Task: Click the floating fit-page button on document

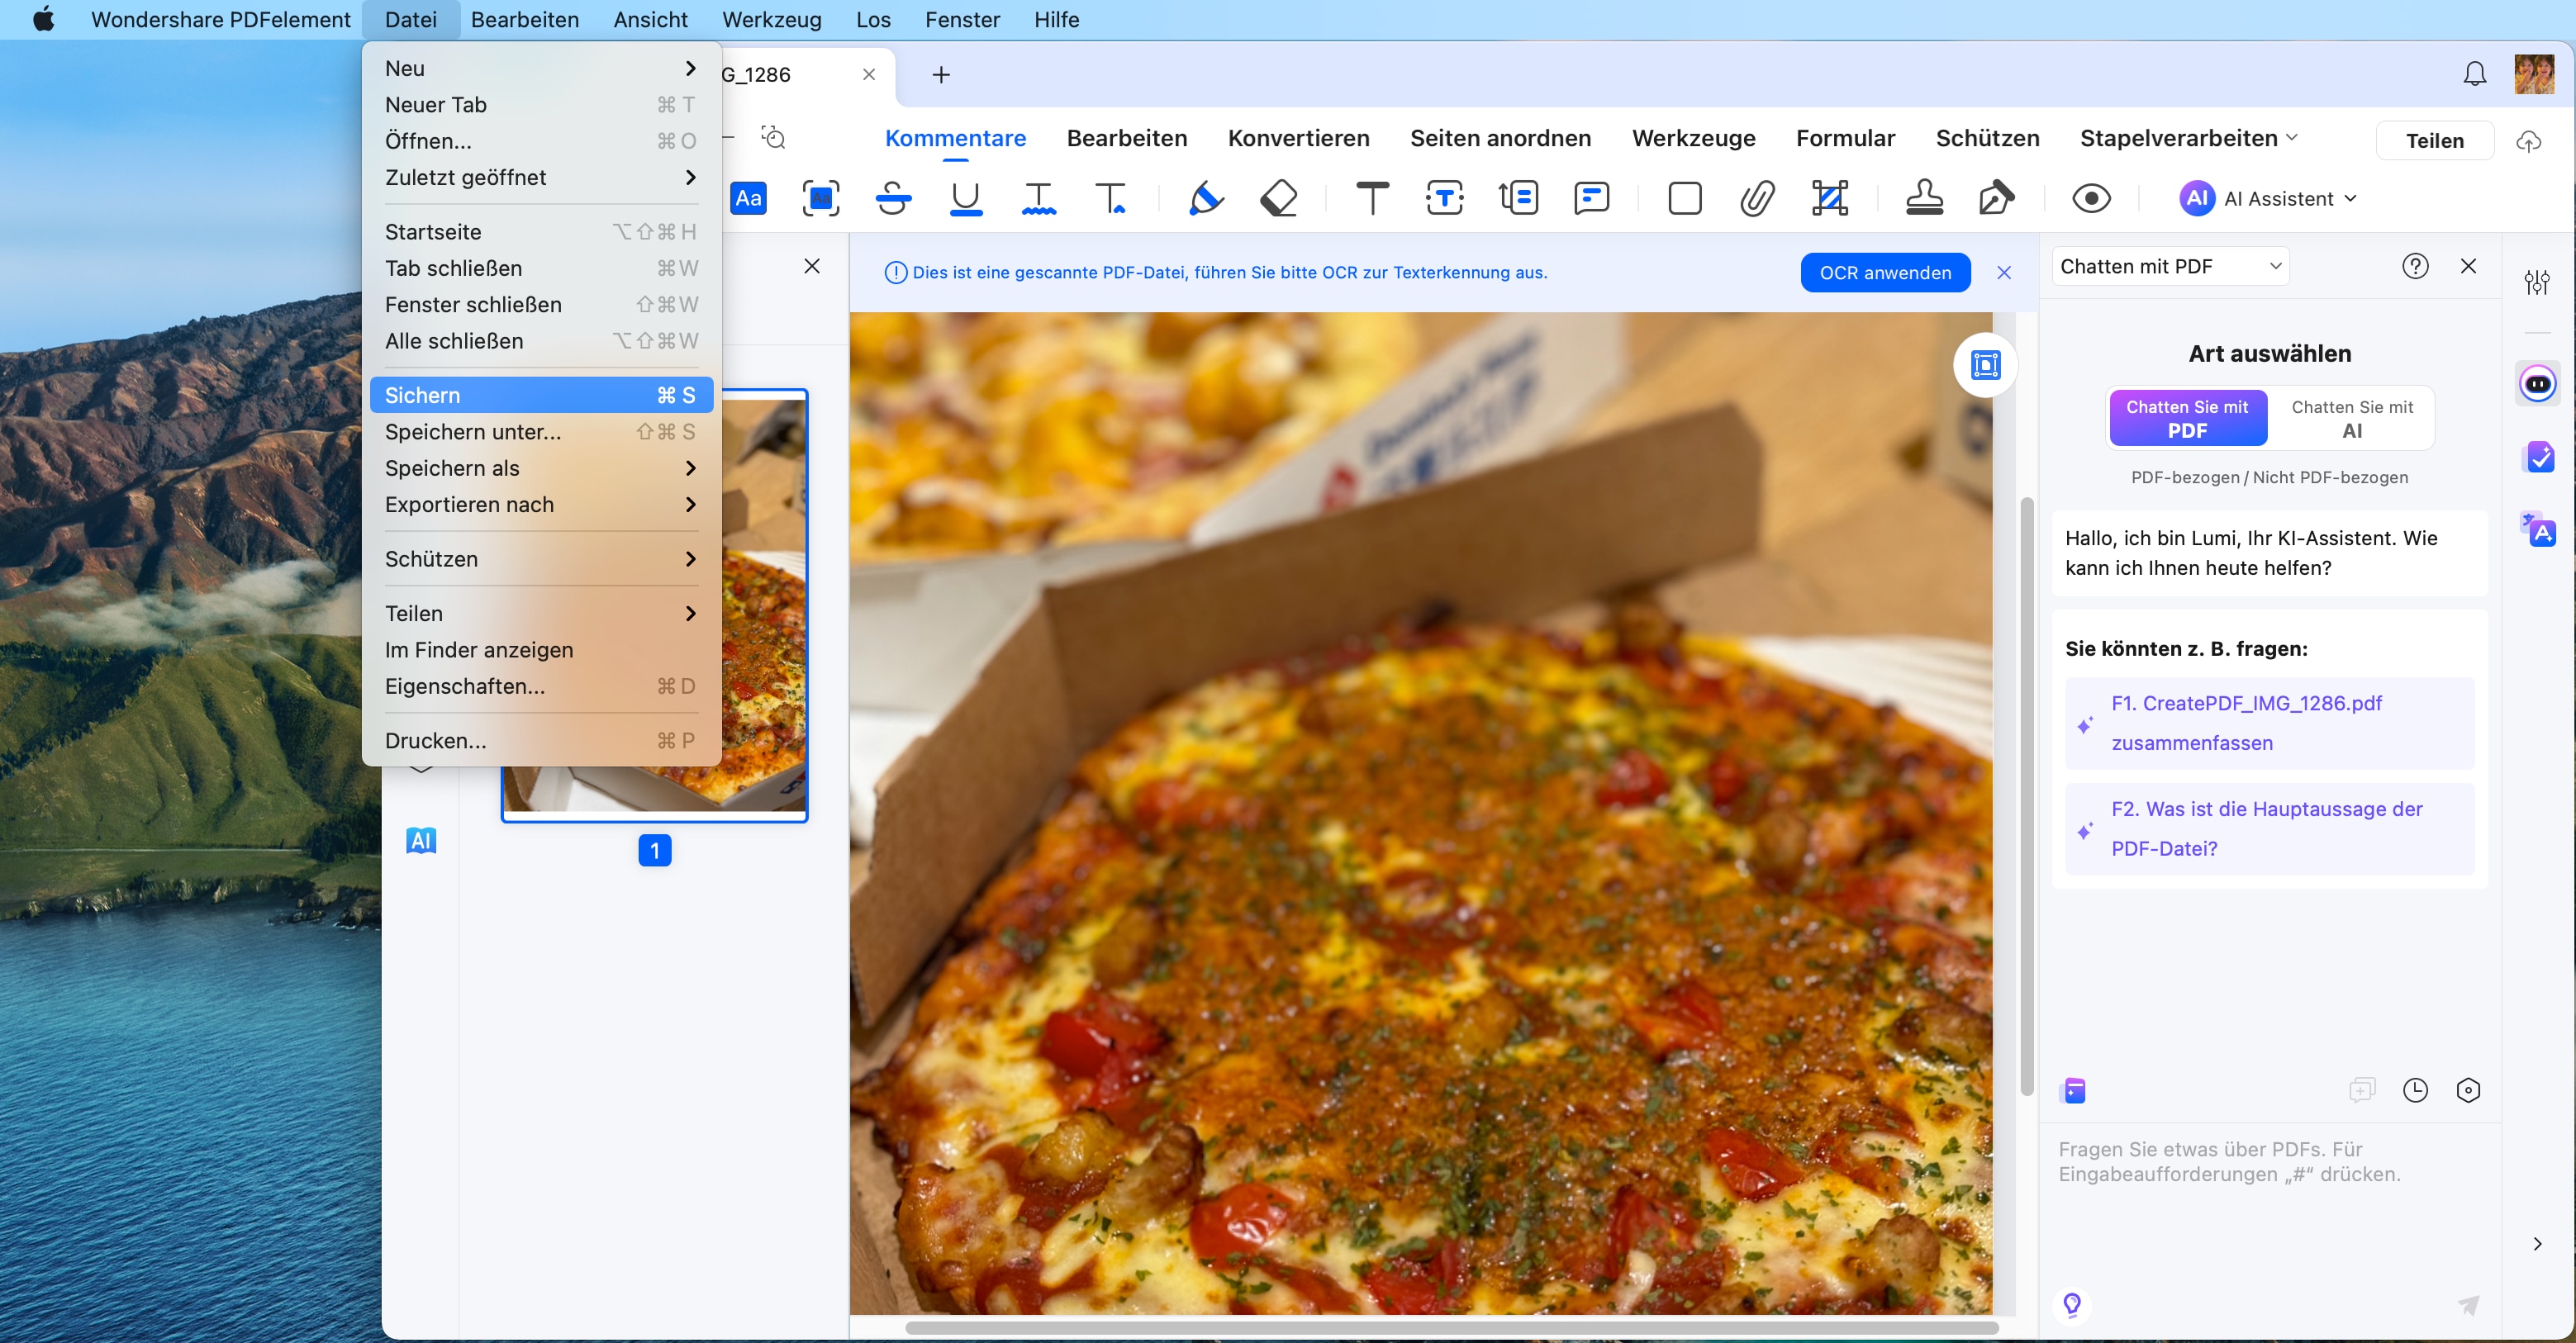Action: [1985, 365]
